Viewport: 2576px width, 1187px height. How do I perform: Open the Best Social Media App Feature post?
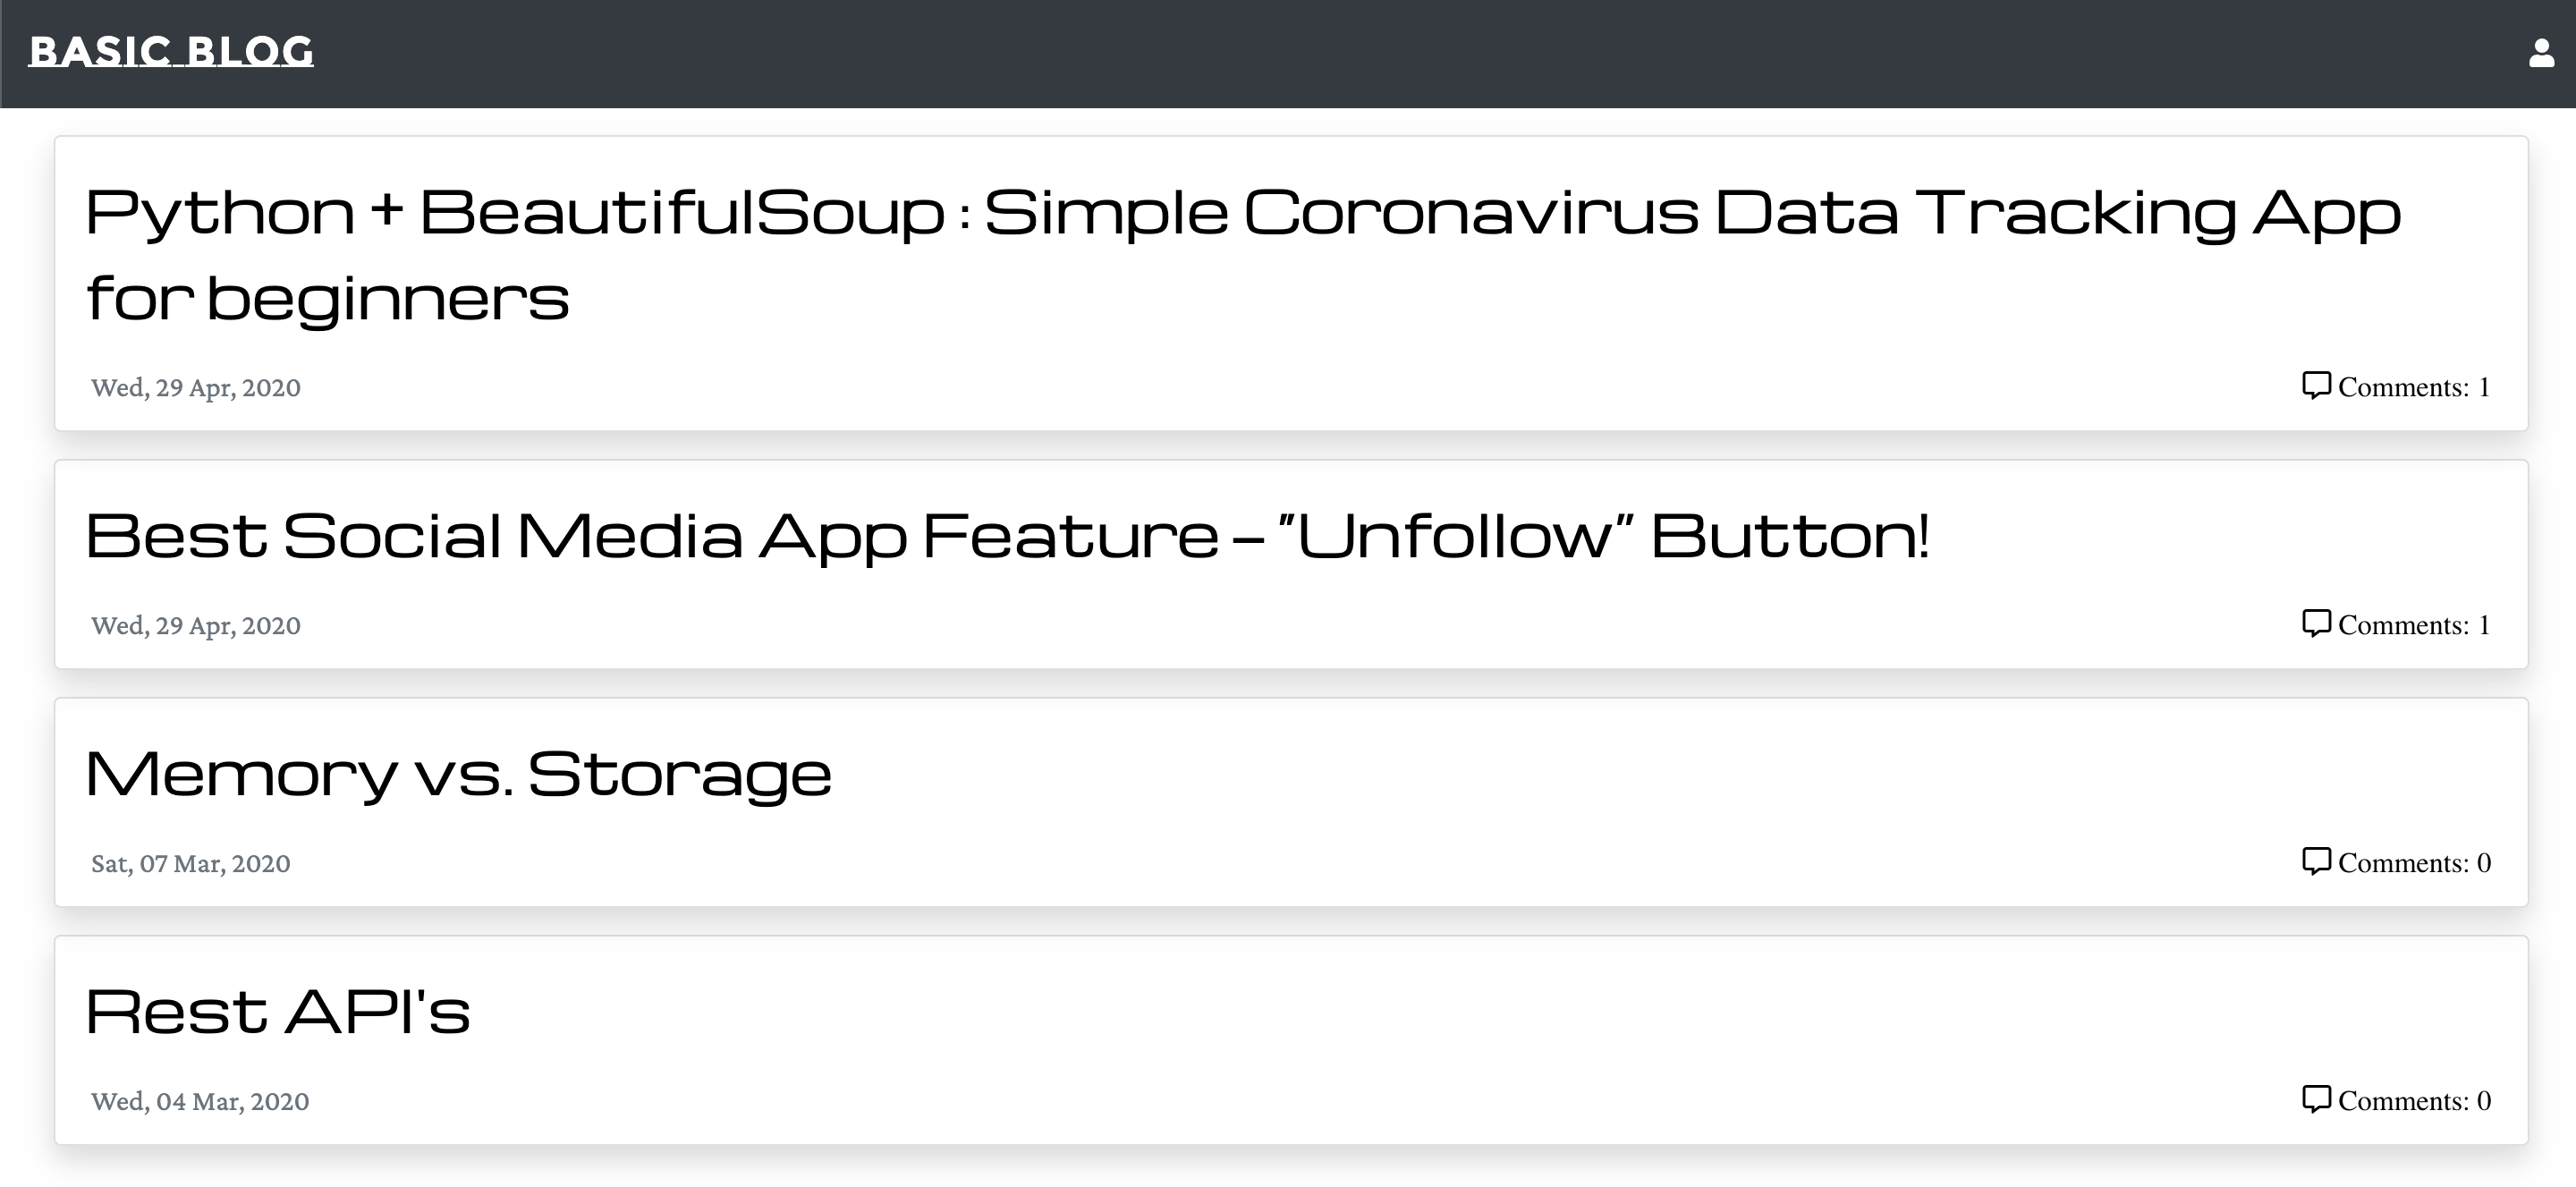point(1007,536)
